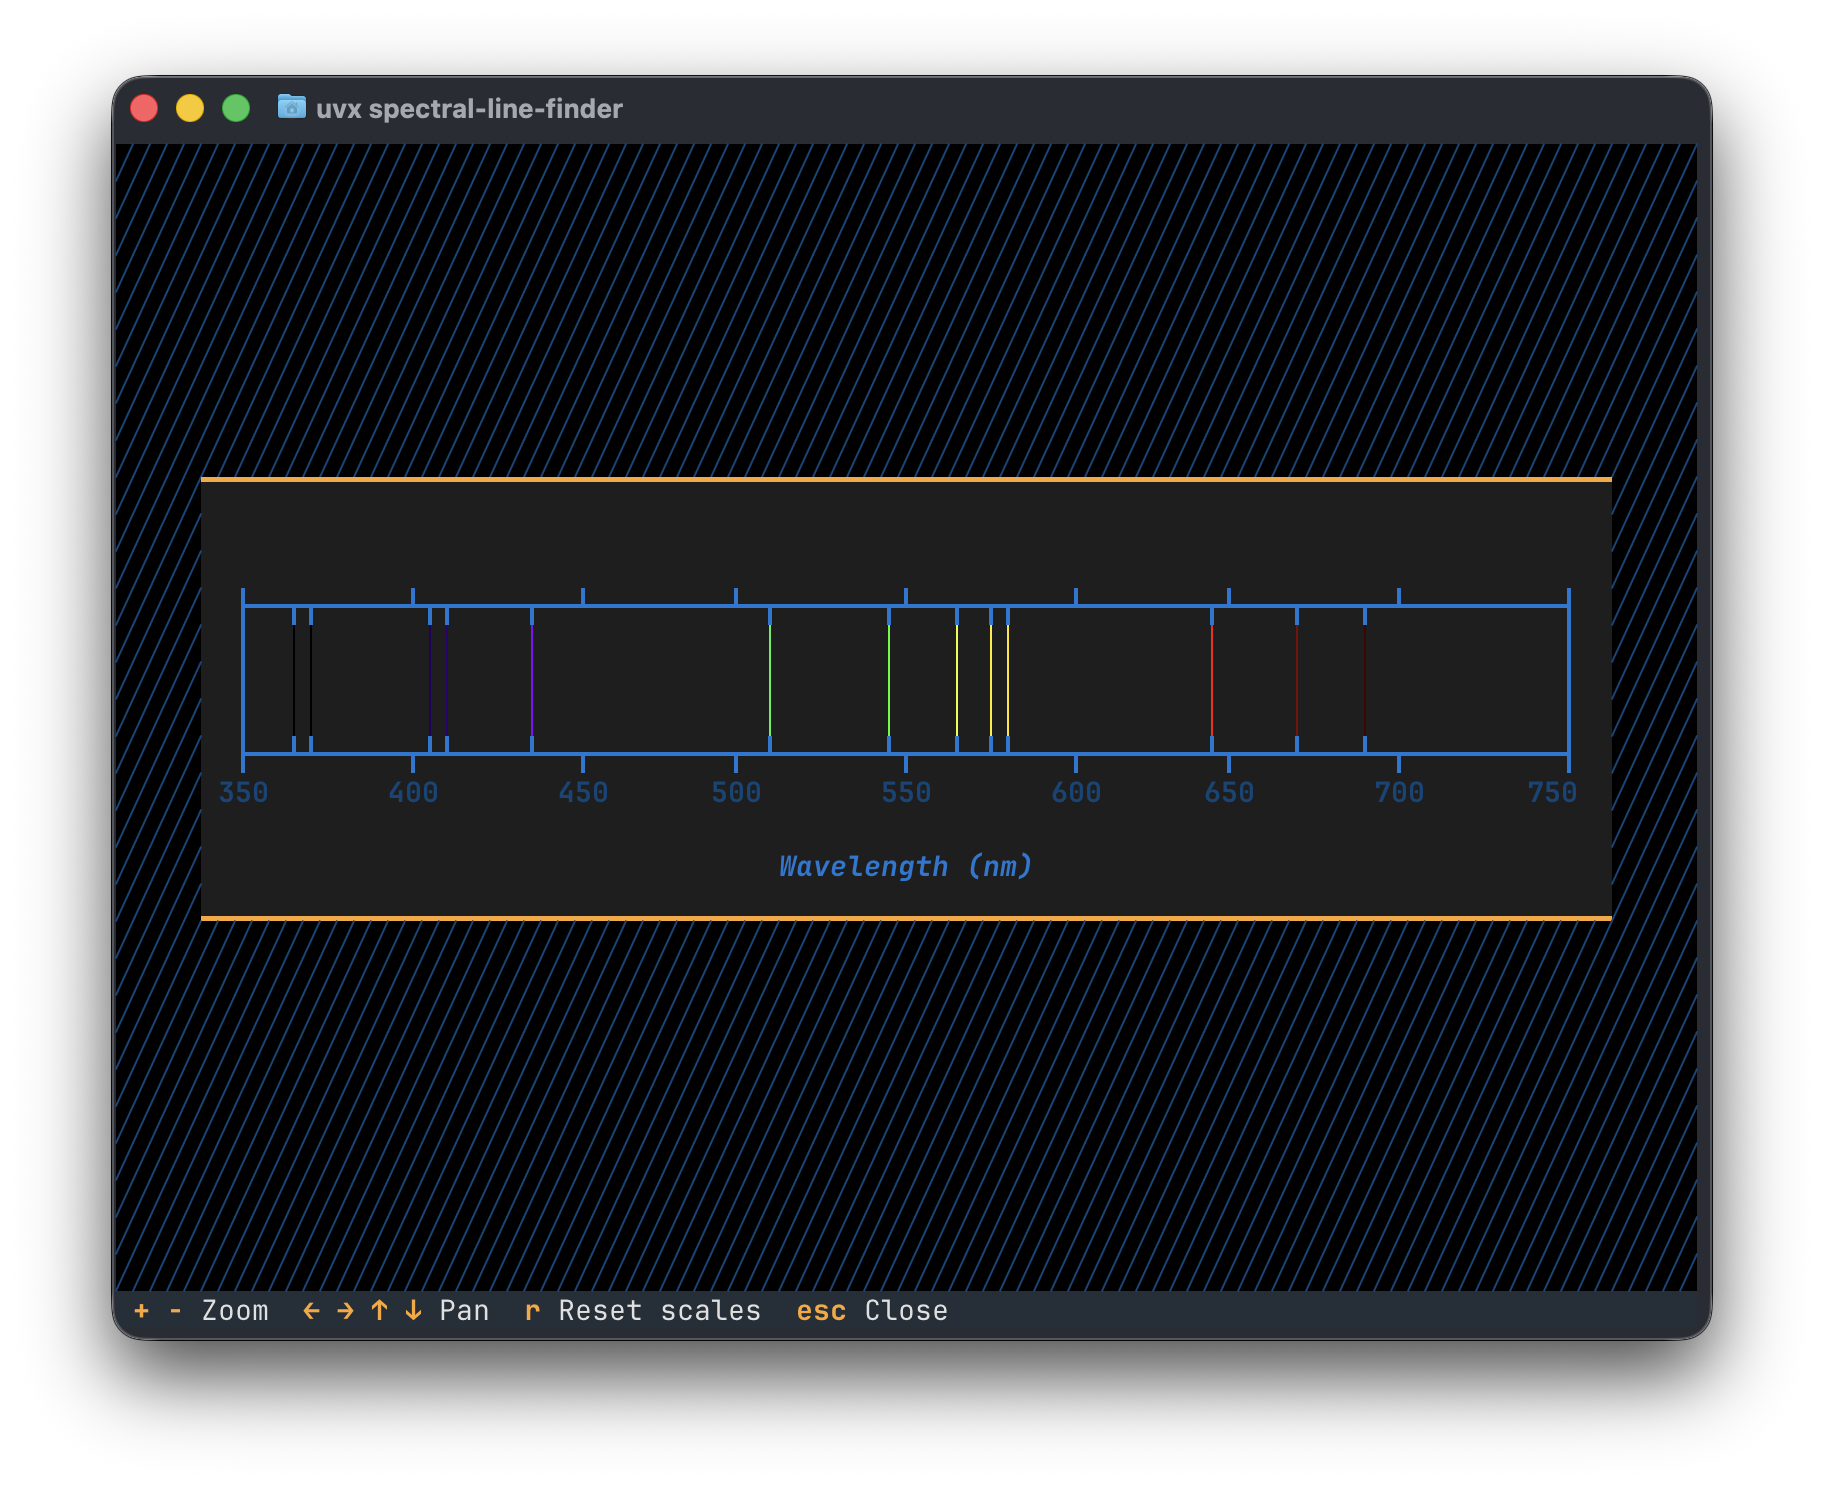
Task: Click the uvx spectral-line-finder window title
Action: pyautogui.click(x=469, y=108)
